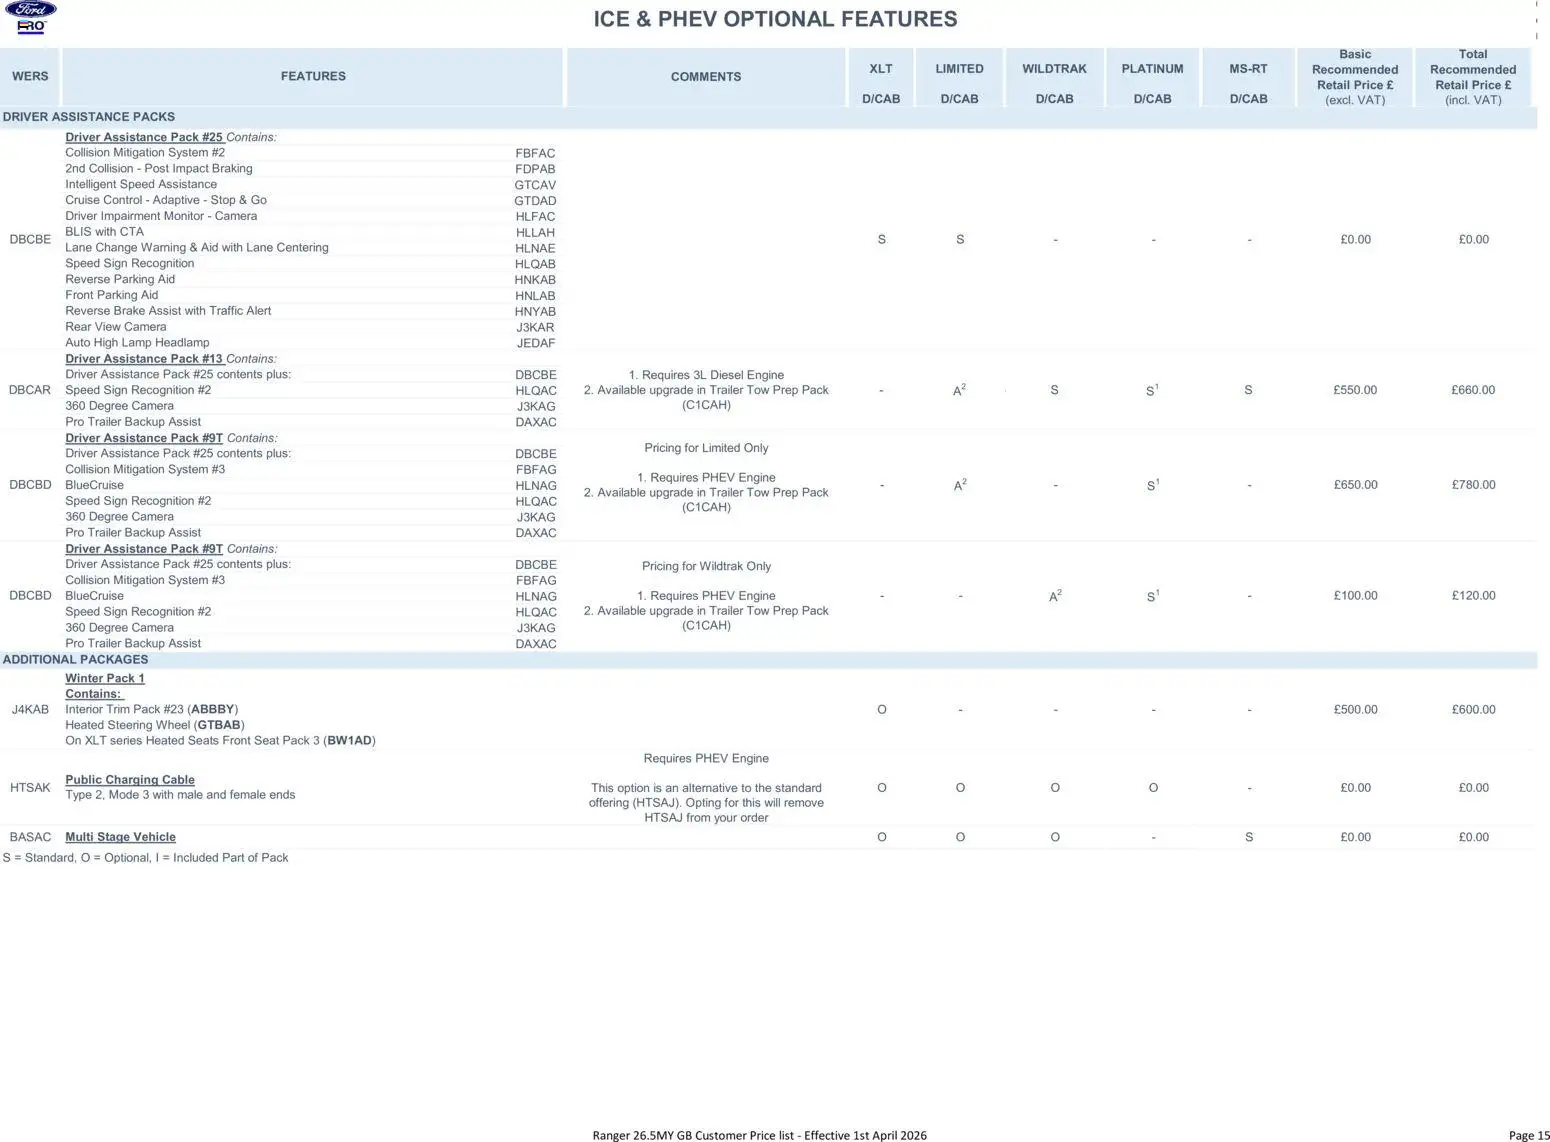Select the "Multi Stage Vehicle" heading
The width and height of the screenshot is (1550, 1142).
pos(120,837)
